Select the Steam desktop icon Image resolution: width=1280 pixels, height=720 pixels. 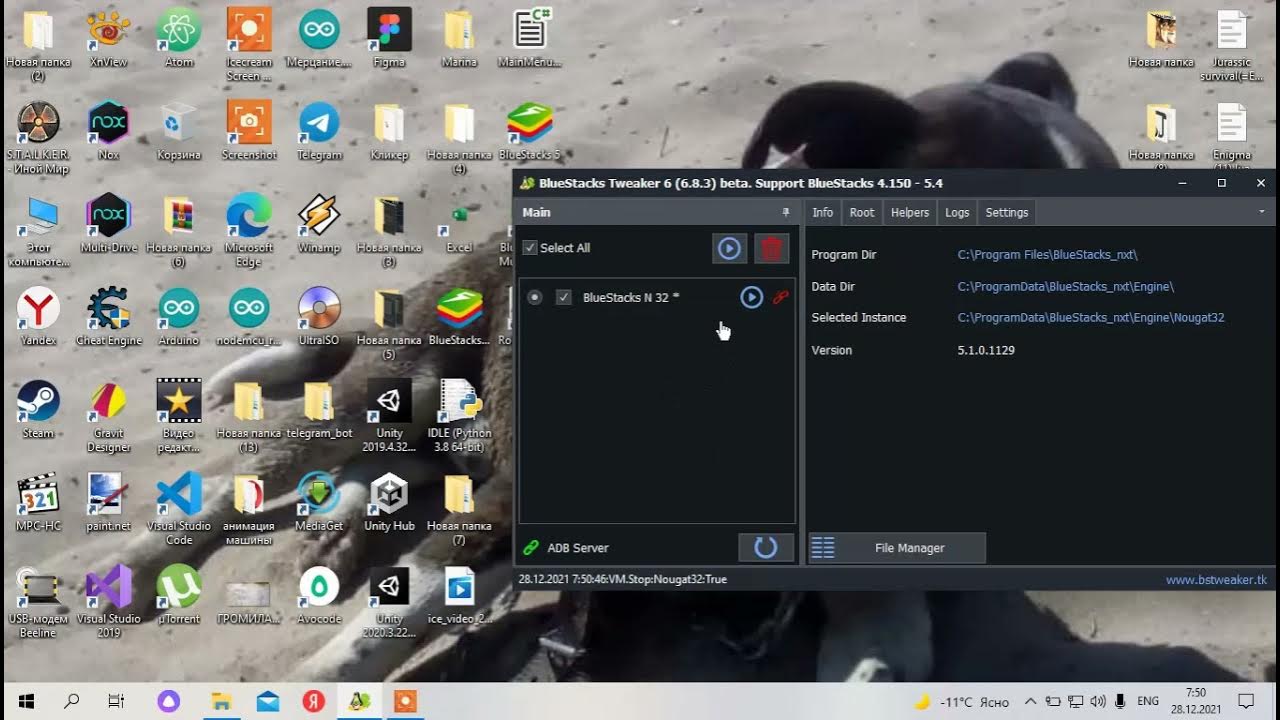click(x=38, y=410)
